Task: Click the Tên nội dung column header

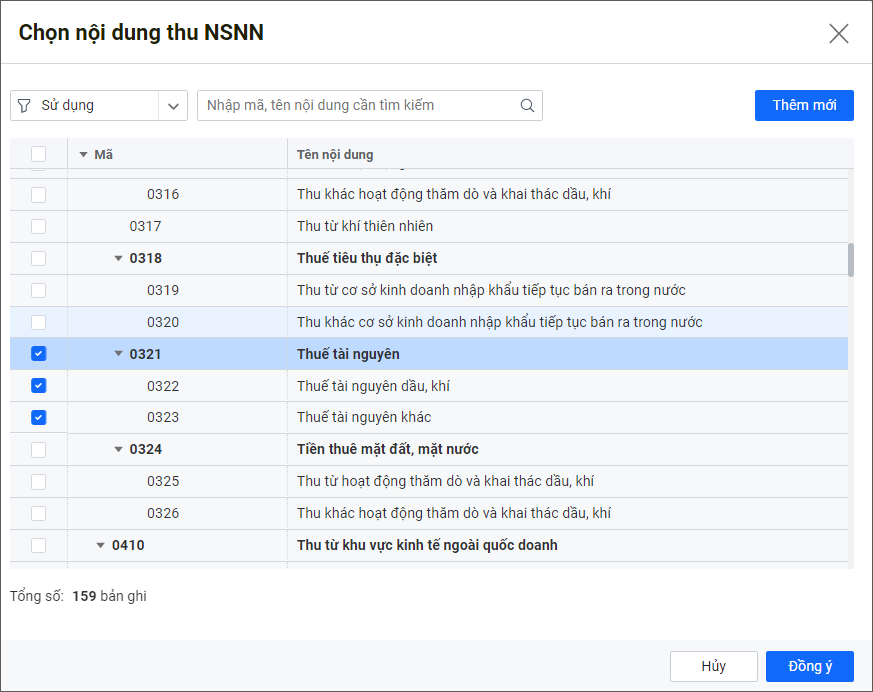Action: [x=335, y=155]
